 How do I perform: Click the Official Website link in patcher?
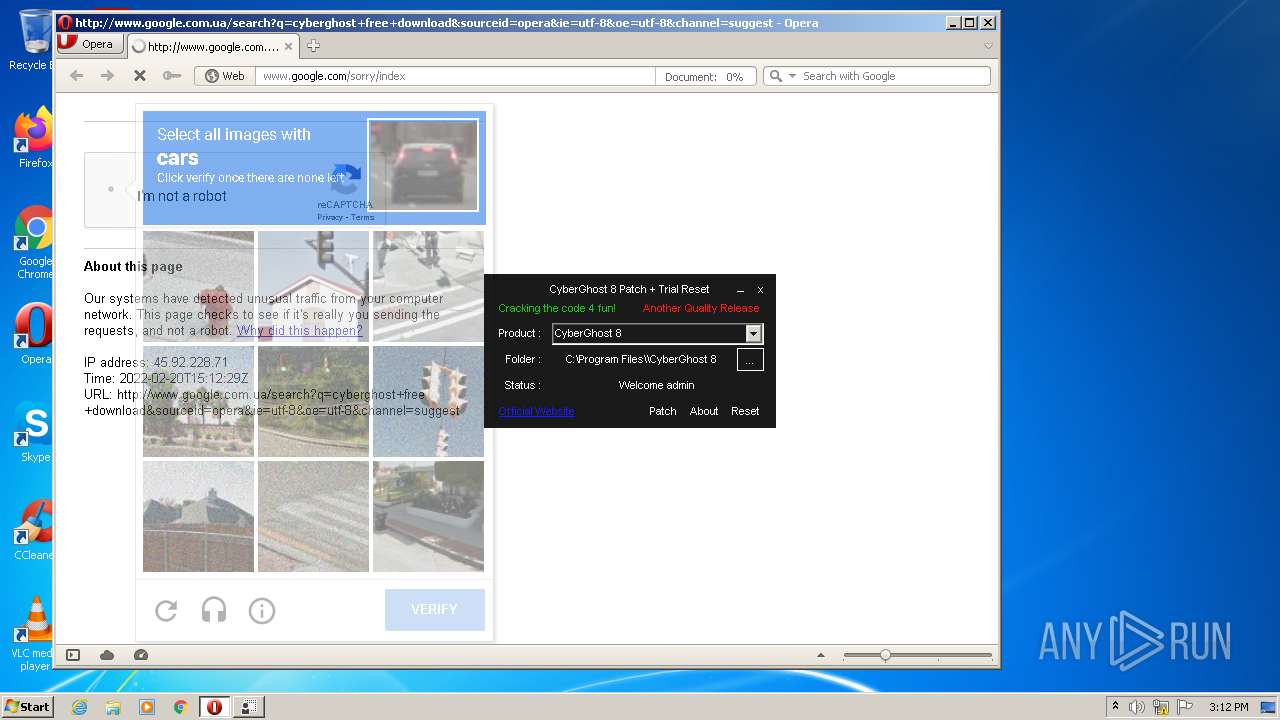(536, 411)
